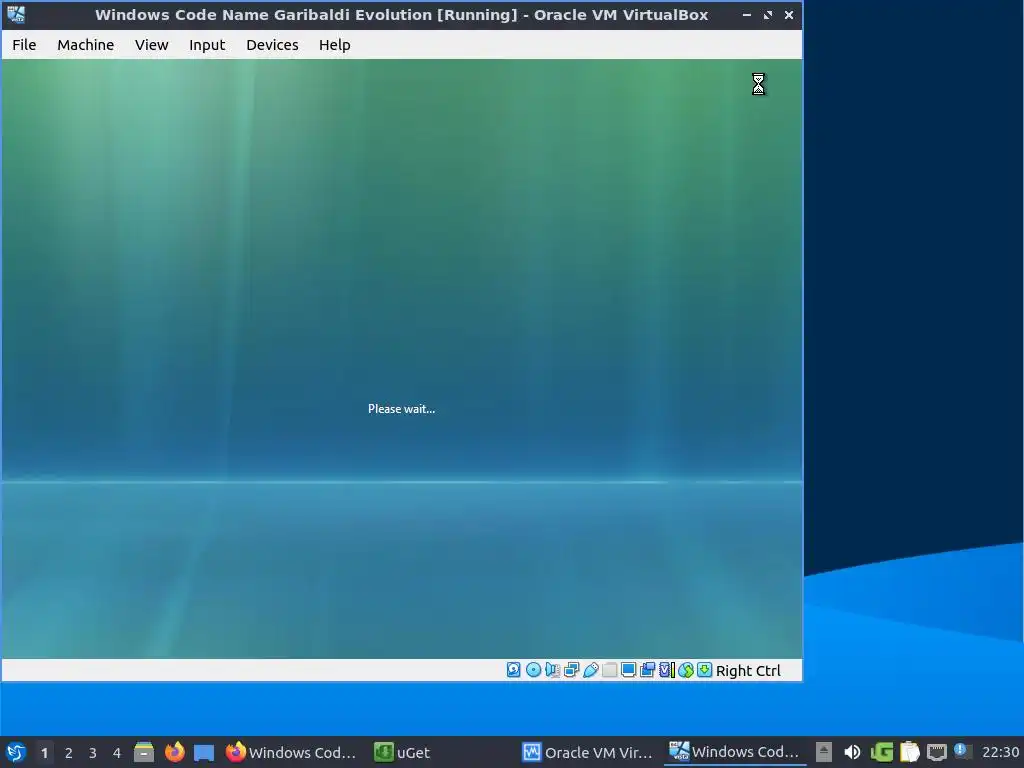1024x768 pixels.
Task: Switch to Firefox Windows Cod... taskbar window
Action: tap(291, 752)
